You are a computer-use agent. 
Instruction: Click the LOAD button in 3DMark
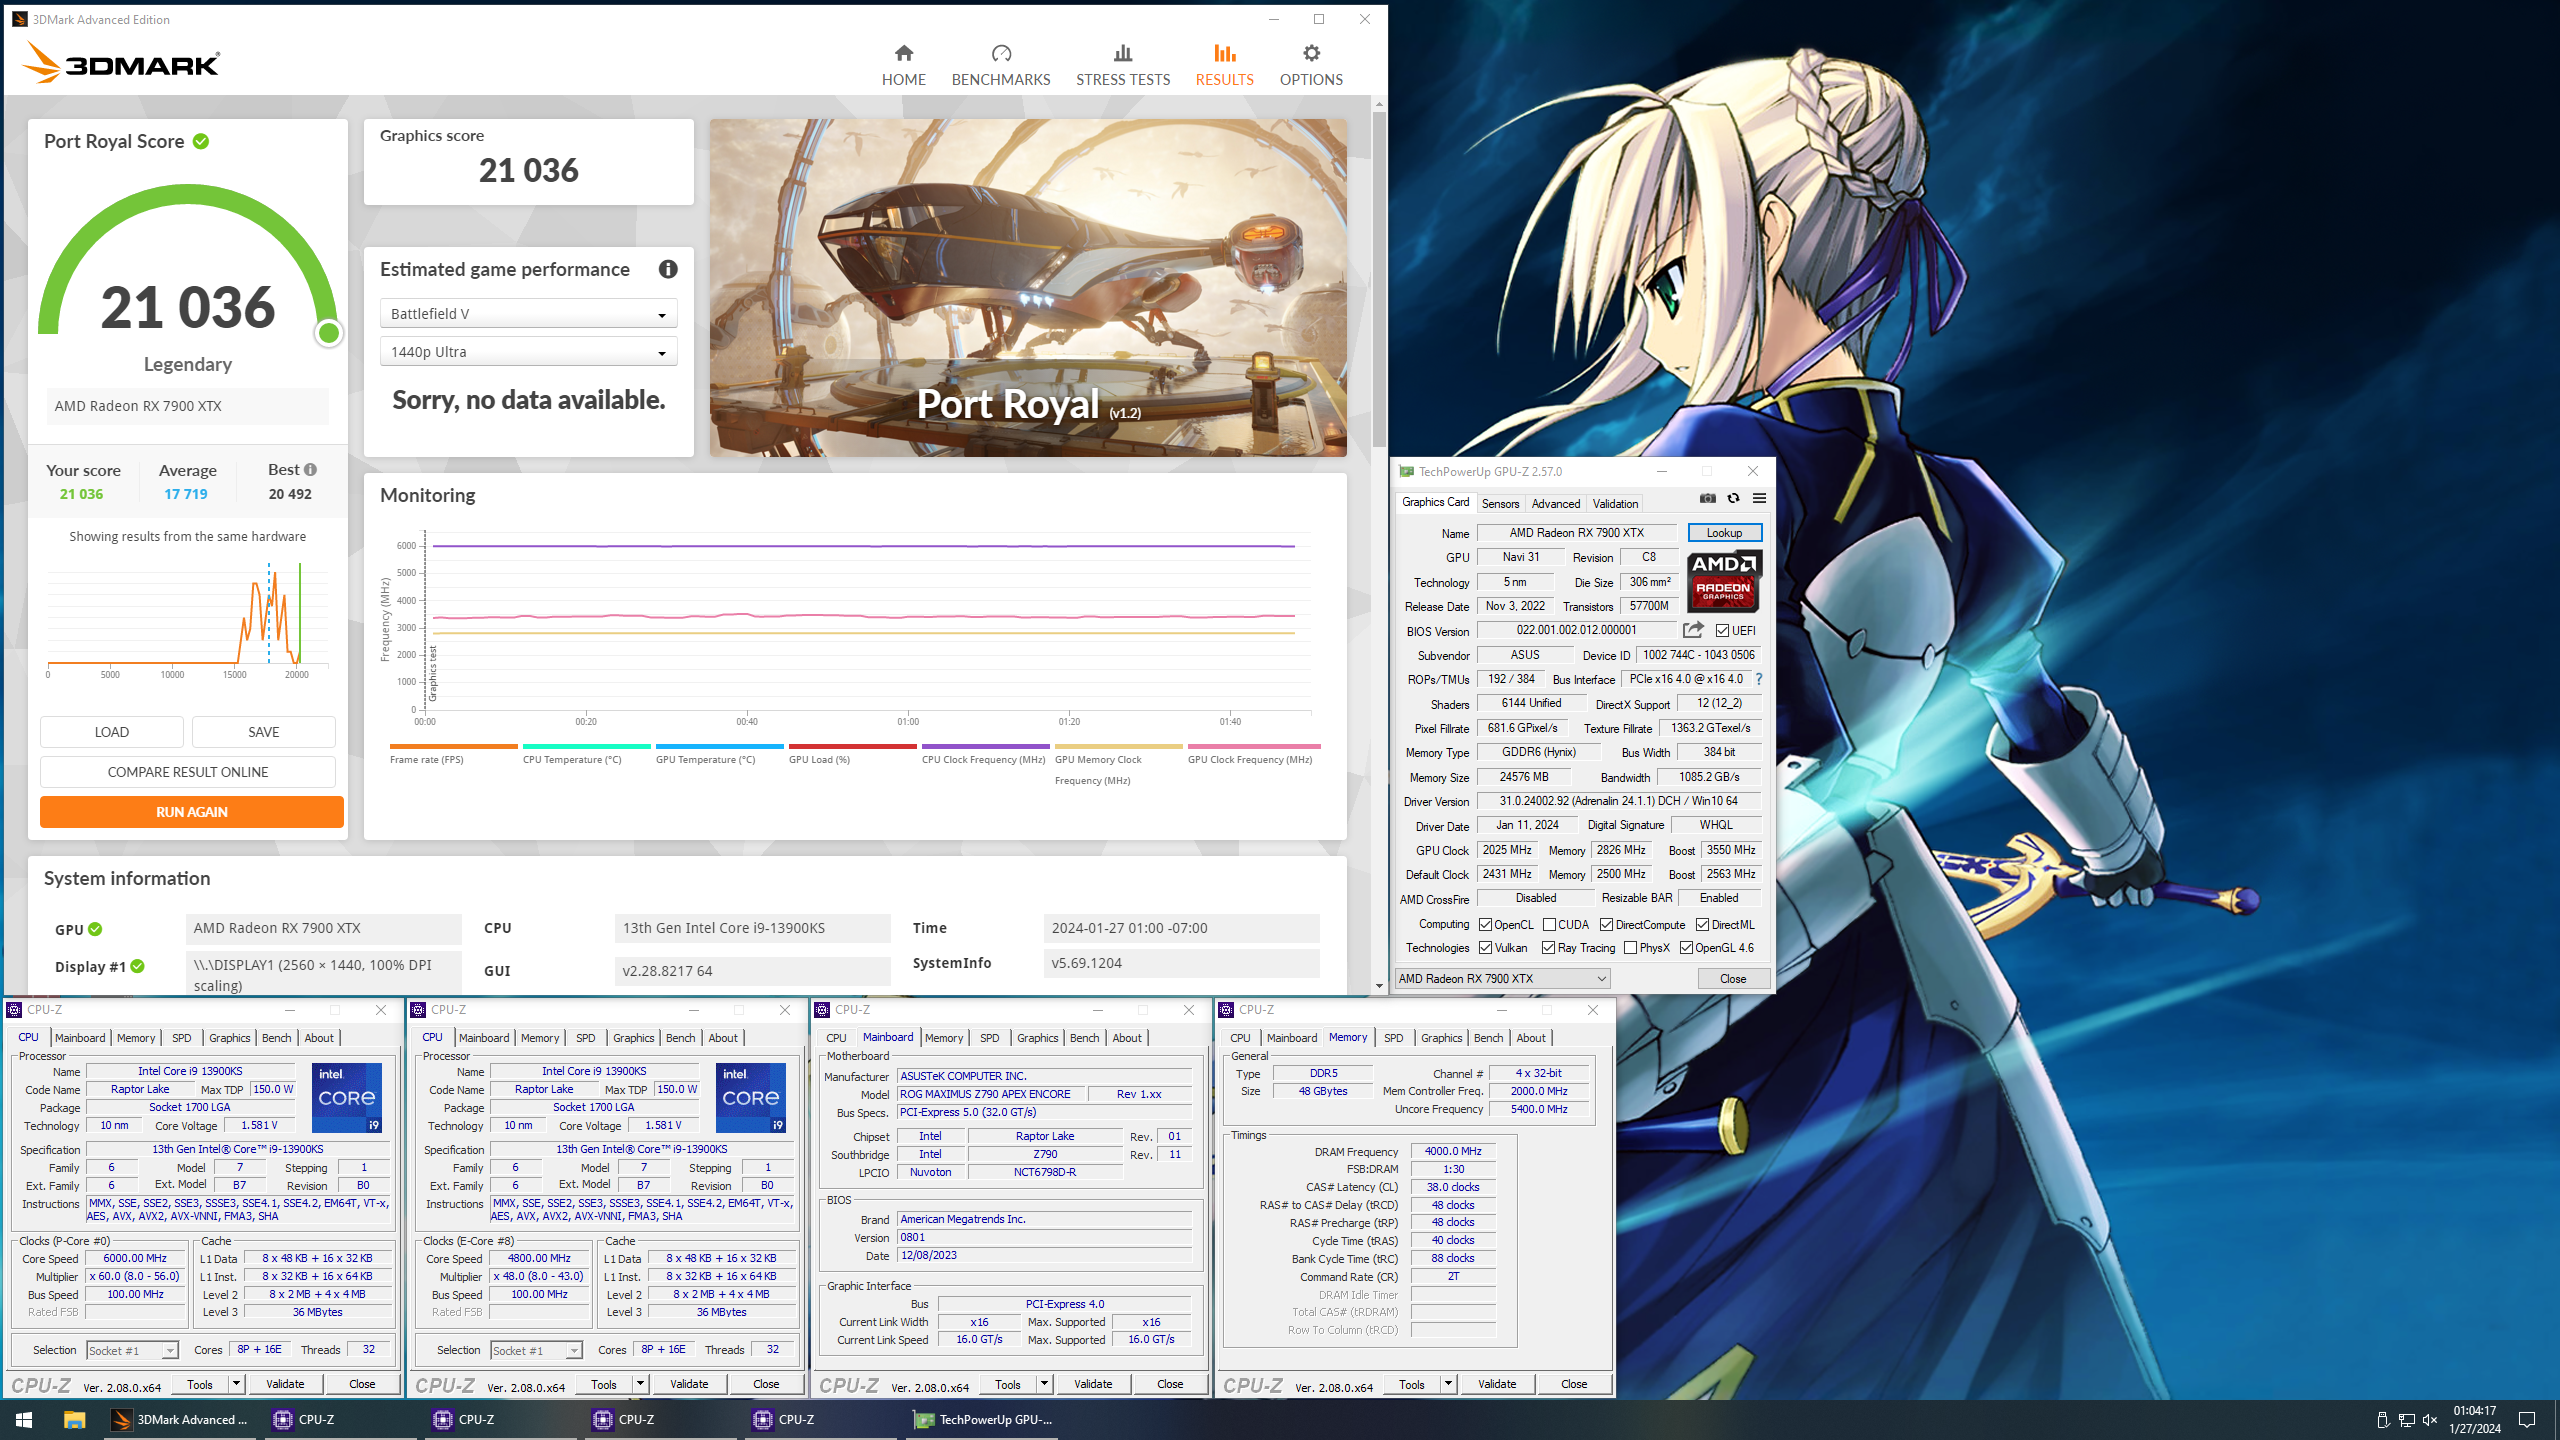(x=112, y=732)
